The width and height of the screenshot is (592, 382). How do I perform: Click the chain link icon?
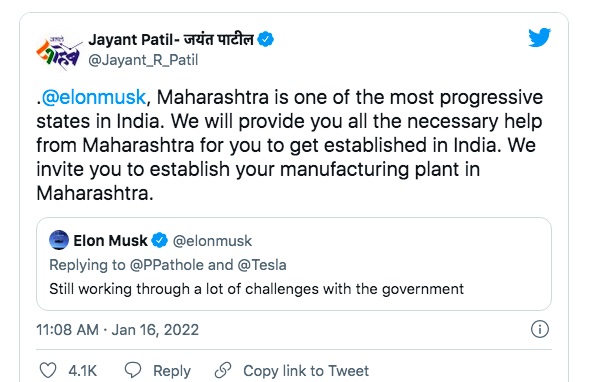[223, 370]
